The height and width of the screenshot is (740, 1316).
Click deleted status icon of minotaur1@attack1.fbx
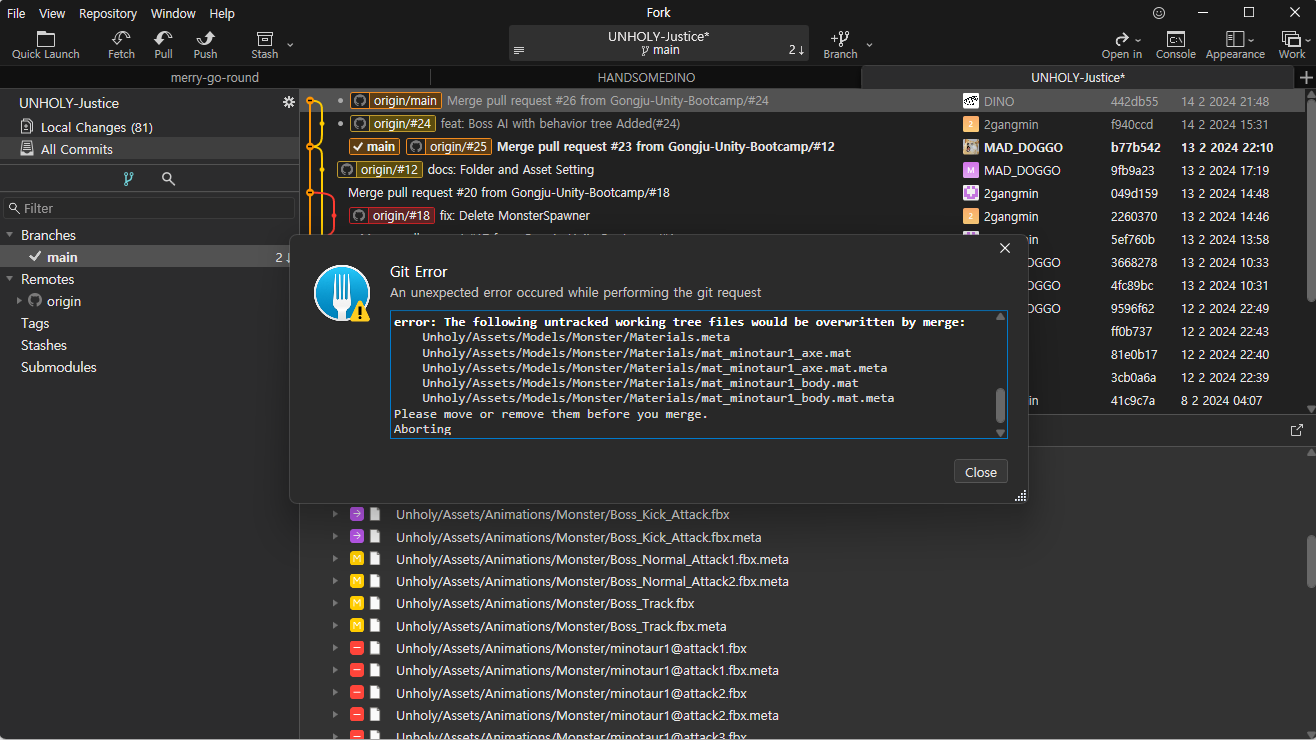(357, 648)
